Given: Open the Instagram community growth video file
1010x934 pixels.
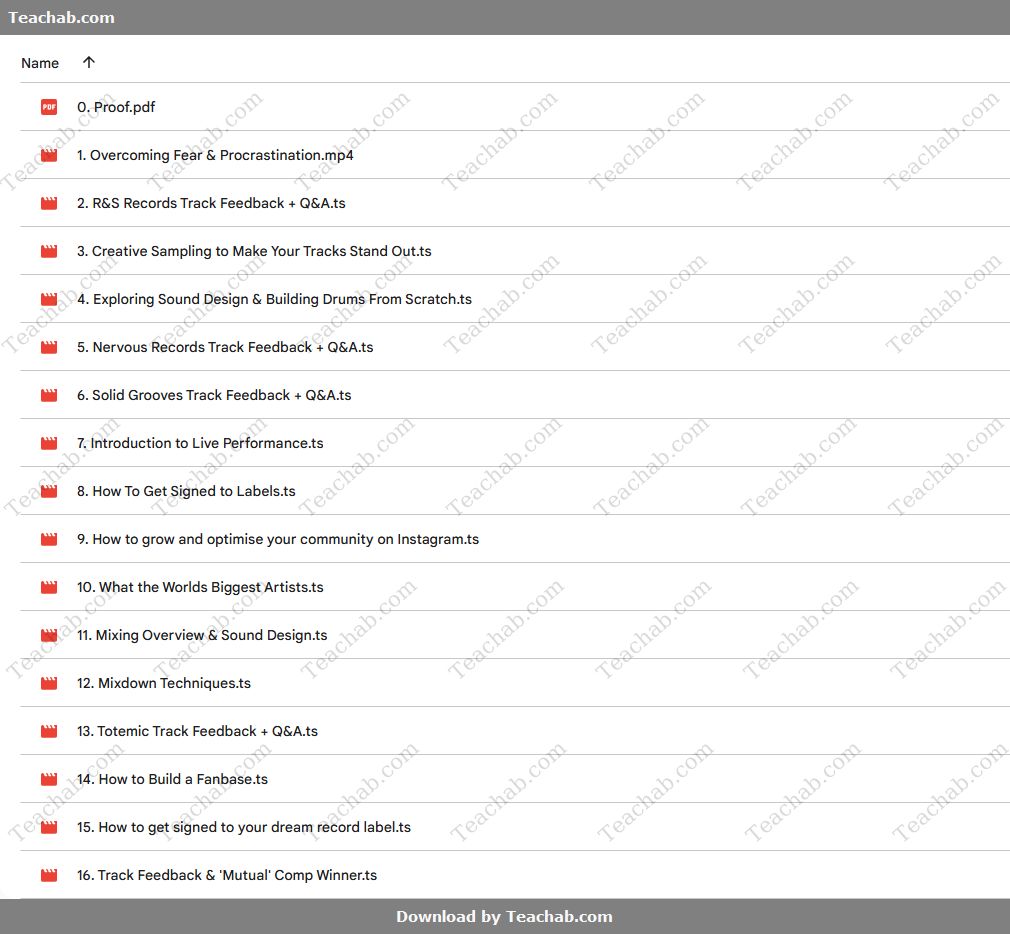Looking at the screenshot, I should click(278, 539).
